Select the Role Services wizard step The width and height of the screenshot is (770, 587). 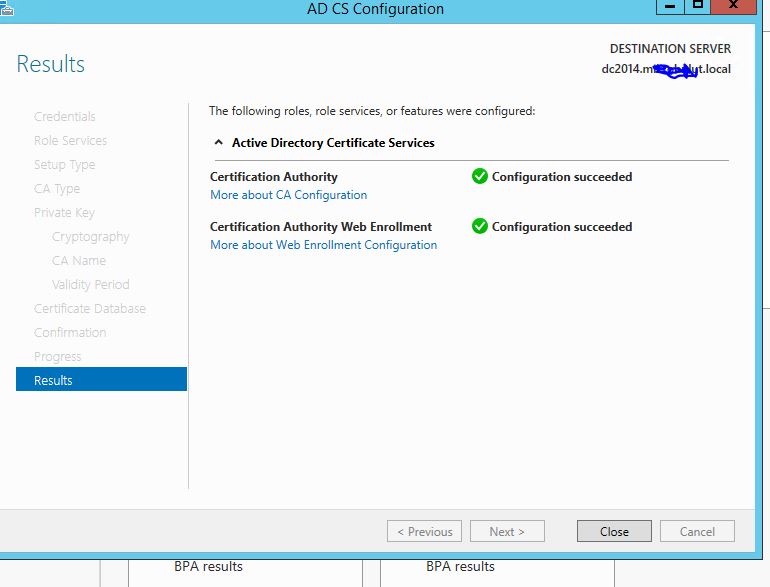pyautogui.click(x=70, y=140)
